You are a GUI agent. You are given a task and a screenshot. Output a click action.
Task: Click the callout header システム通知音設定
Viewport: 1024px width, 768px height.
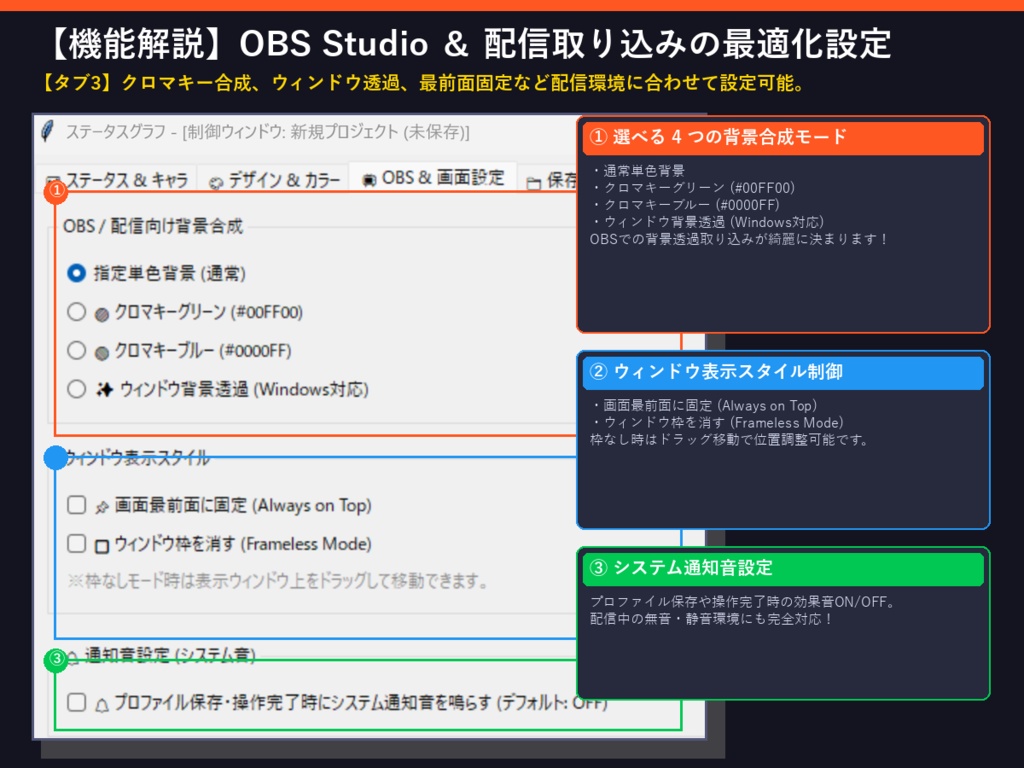click(783, 568)
